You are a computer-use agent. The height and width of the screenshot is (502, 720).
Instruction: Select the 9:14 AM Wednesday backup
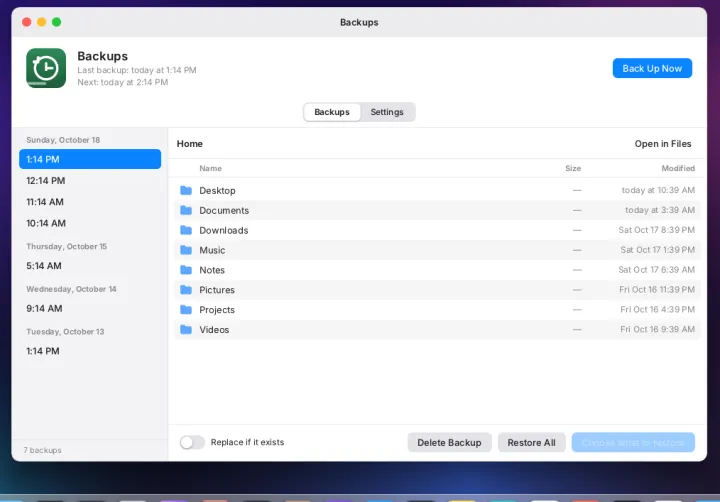point(90,309)
